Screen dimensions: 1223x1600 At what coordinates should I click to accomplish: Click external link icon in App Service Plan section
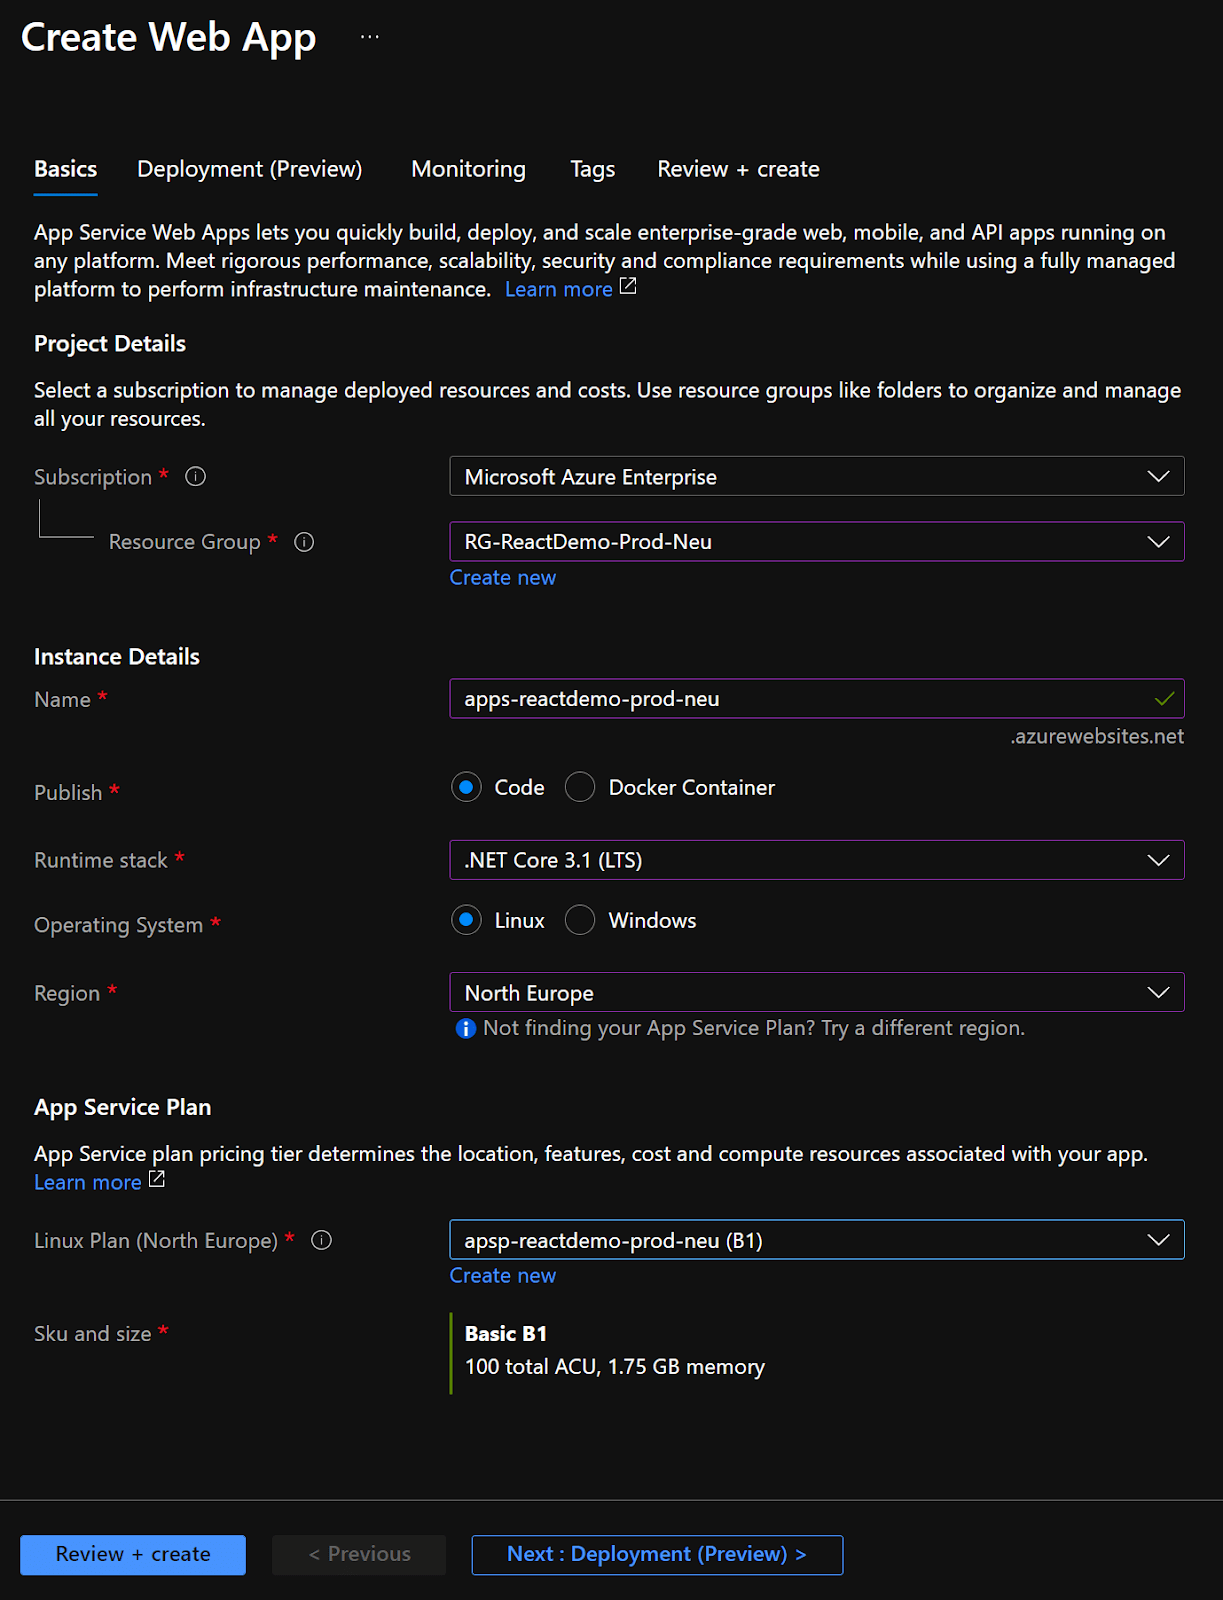point(157,1180)
